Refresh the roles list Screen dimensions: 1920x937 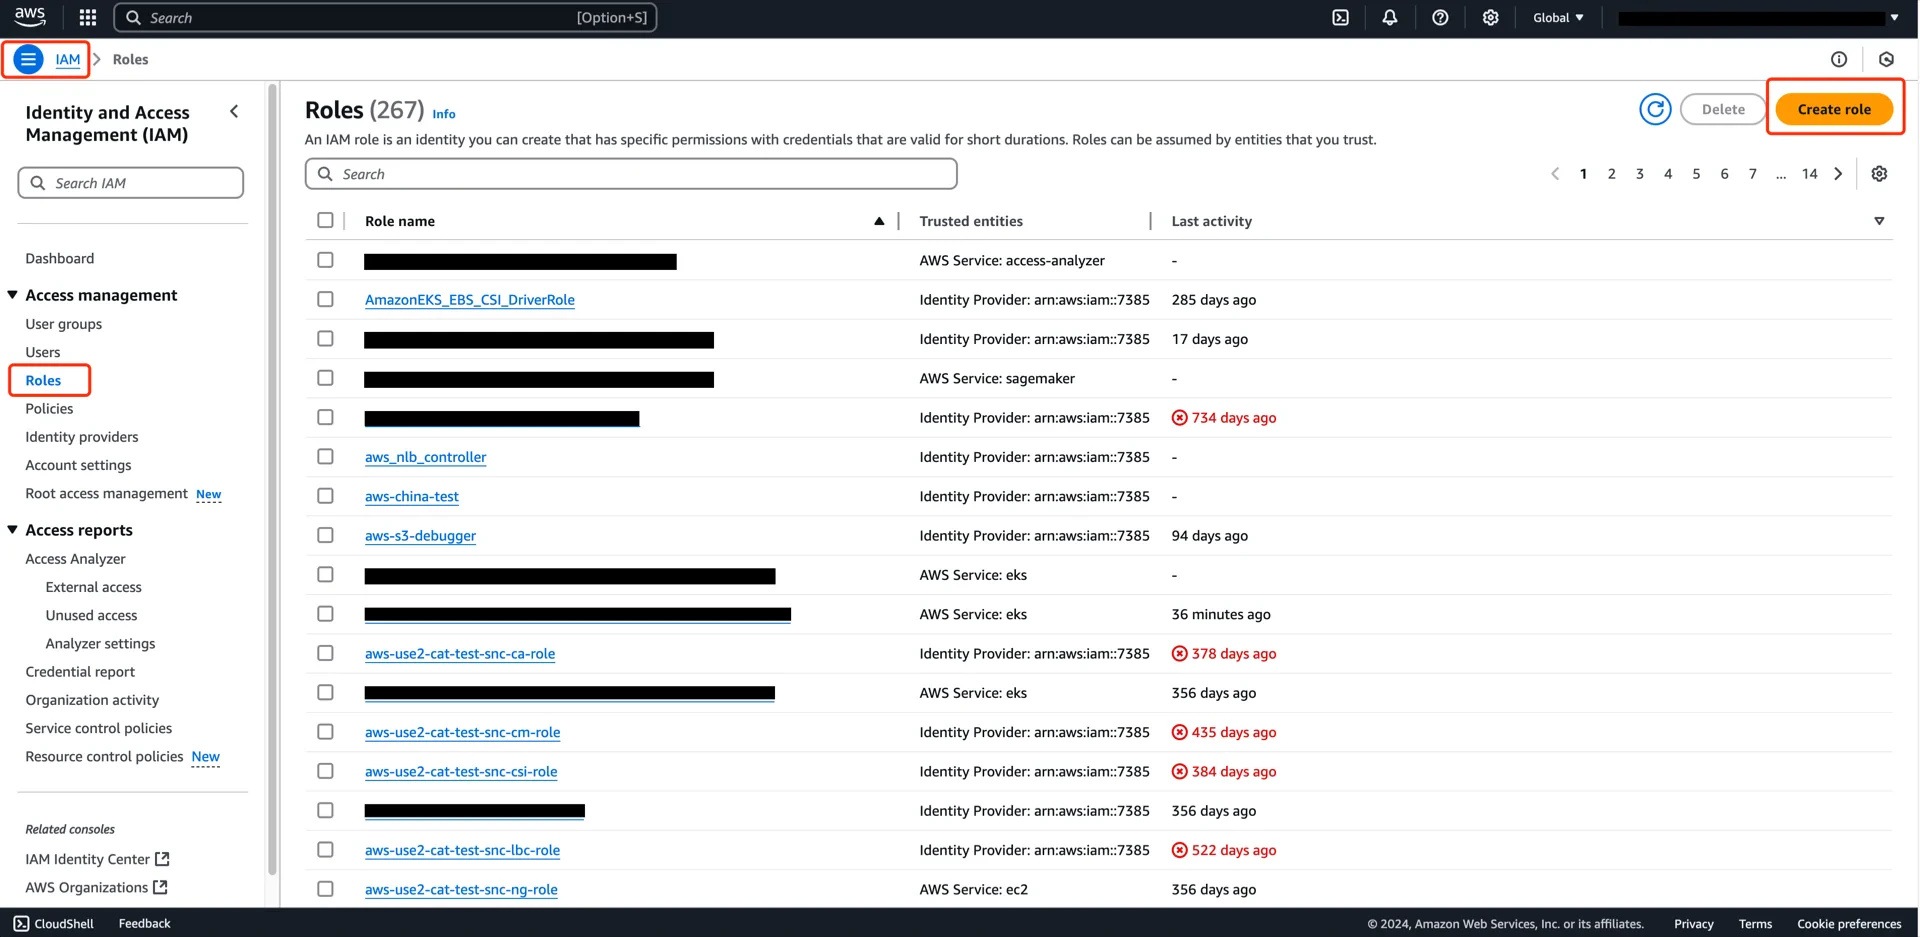[x=1655, y=109]
